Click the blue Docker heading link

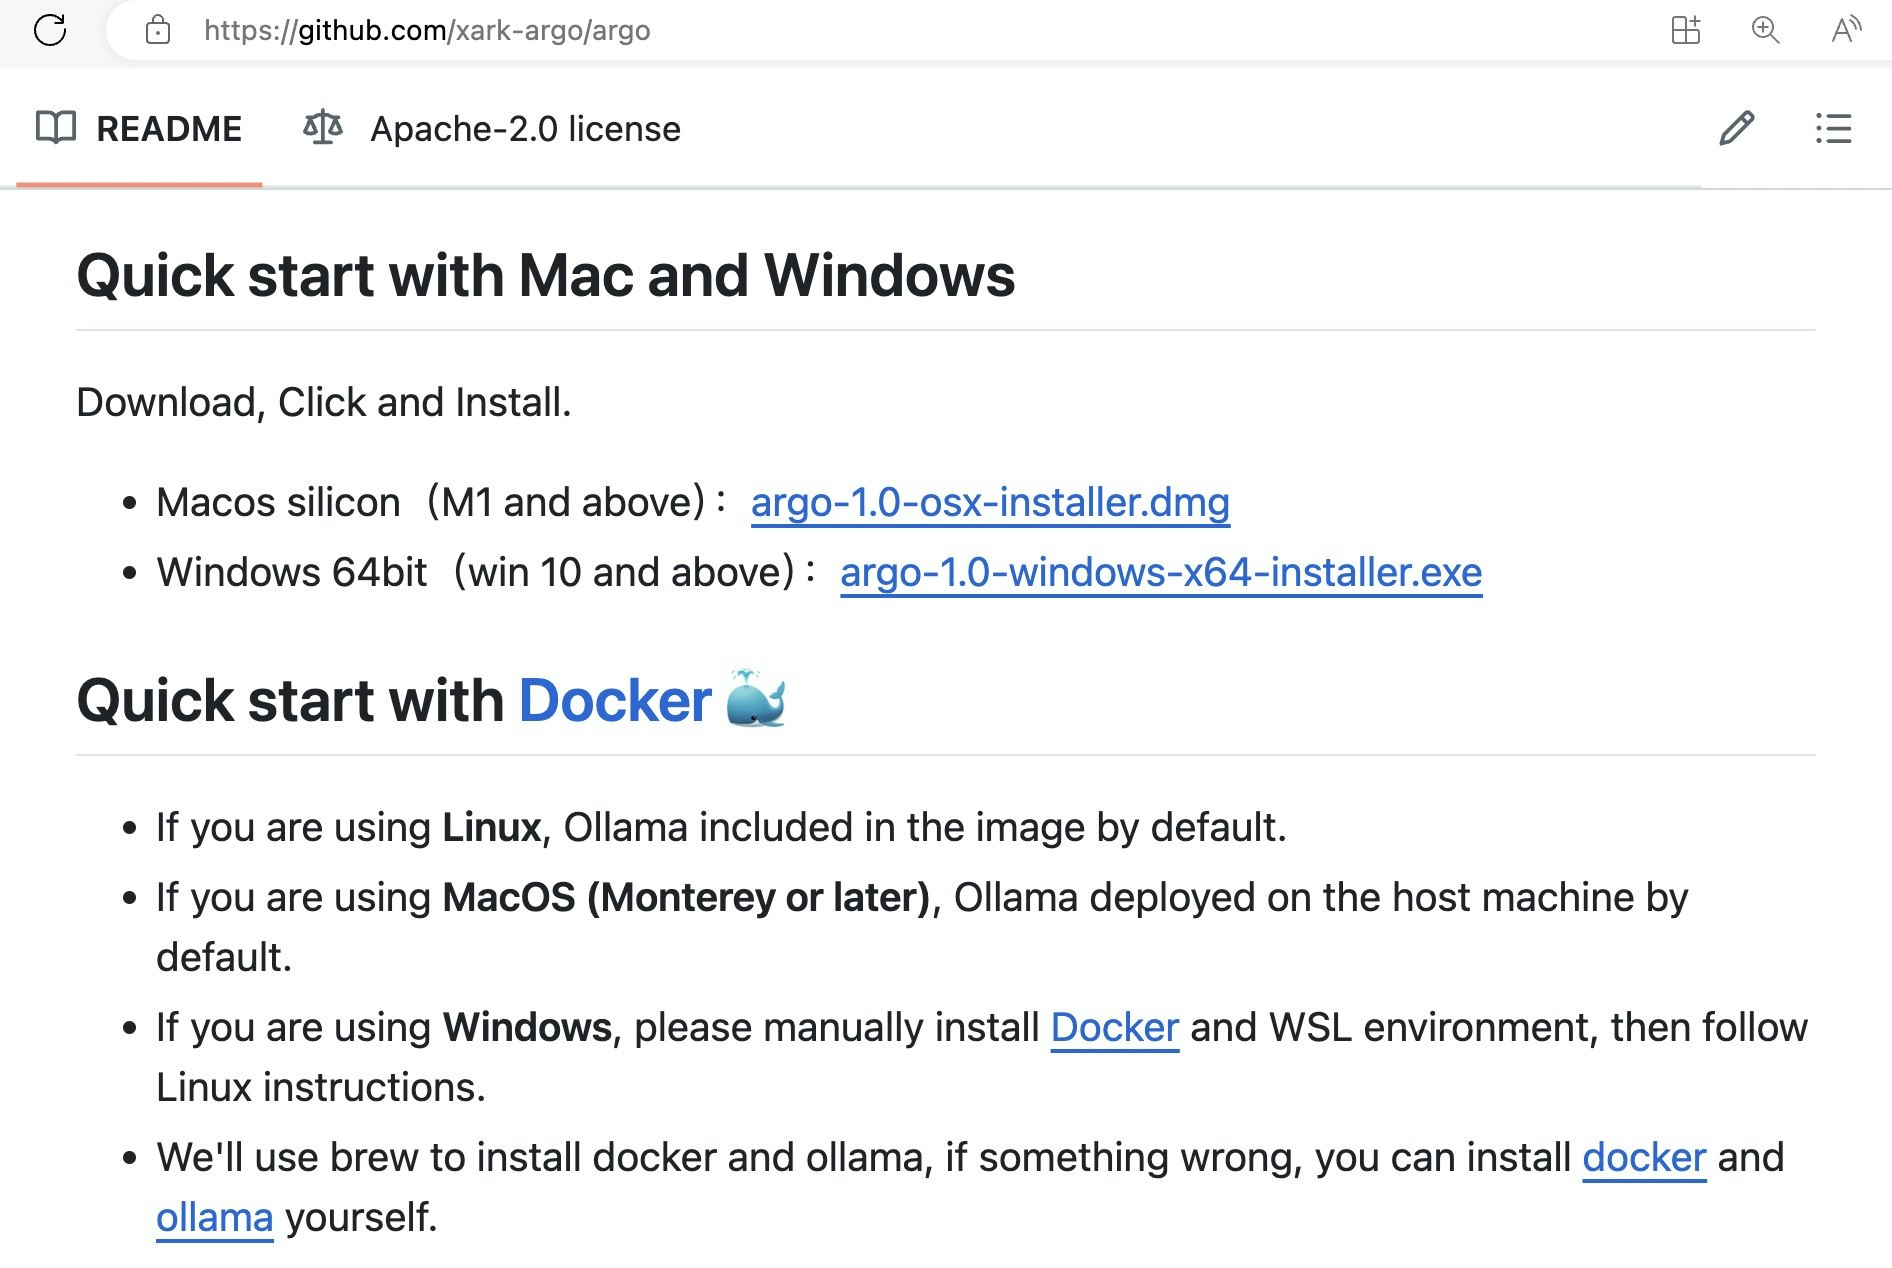click(615, 700)
